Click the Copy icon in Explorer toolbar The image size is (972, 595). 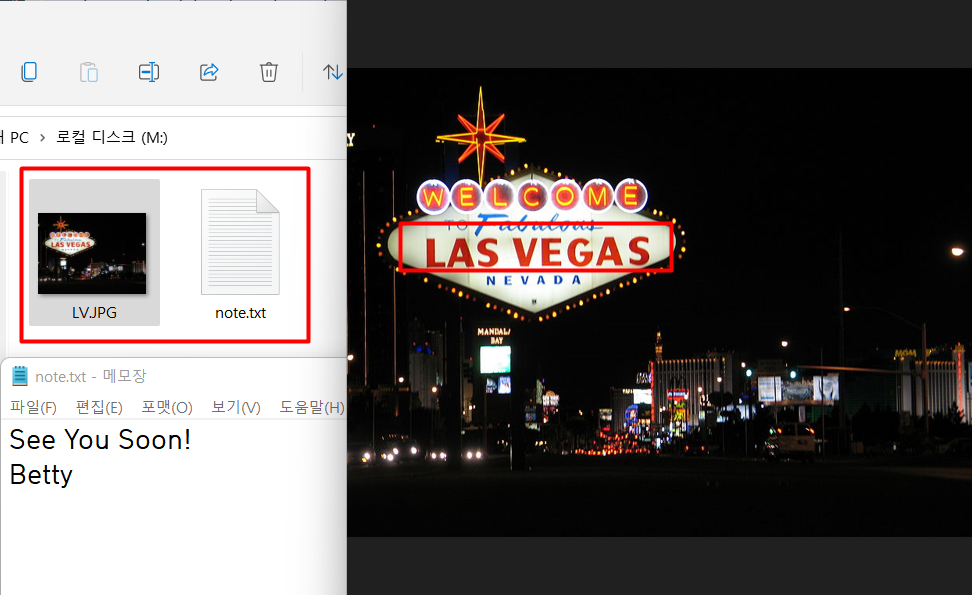[x=29, y=72]
